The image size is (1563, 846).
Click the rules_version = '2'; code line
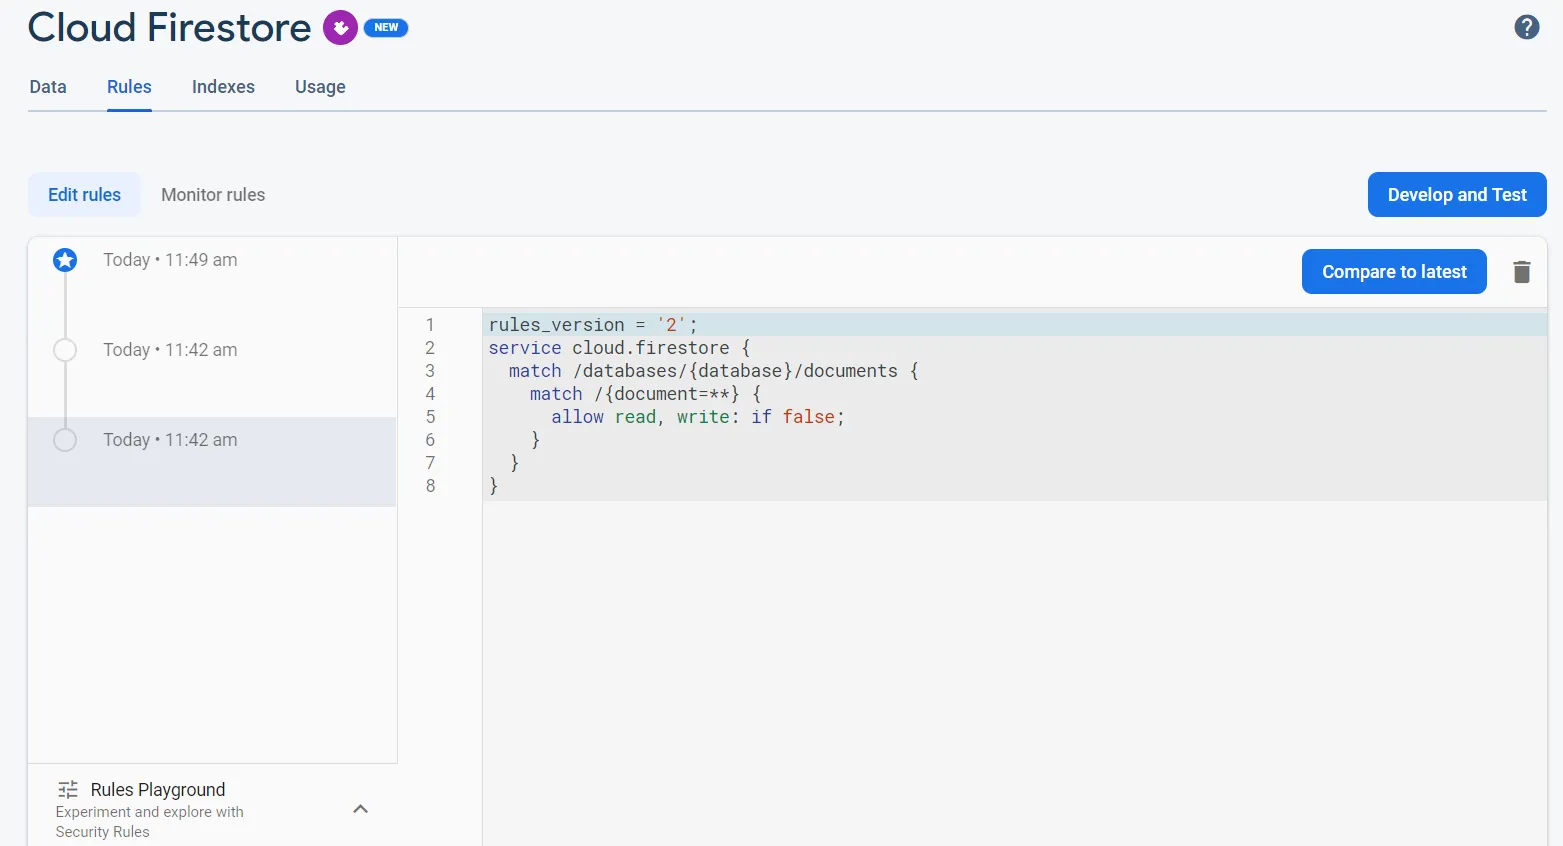pyautogui.click(x=593, y=325)
